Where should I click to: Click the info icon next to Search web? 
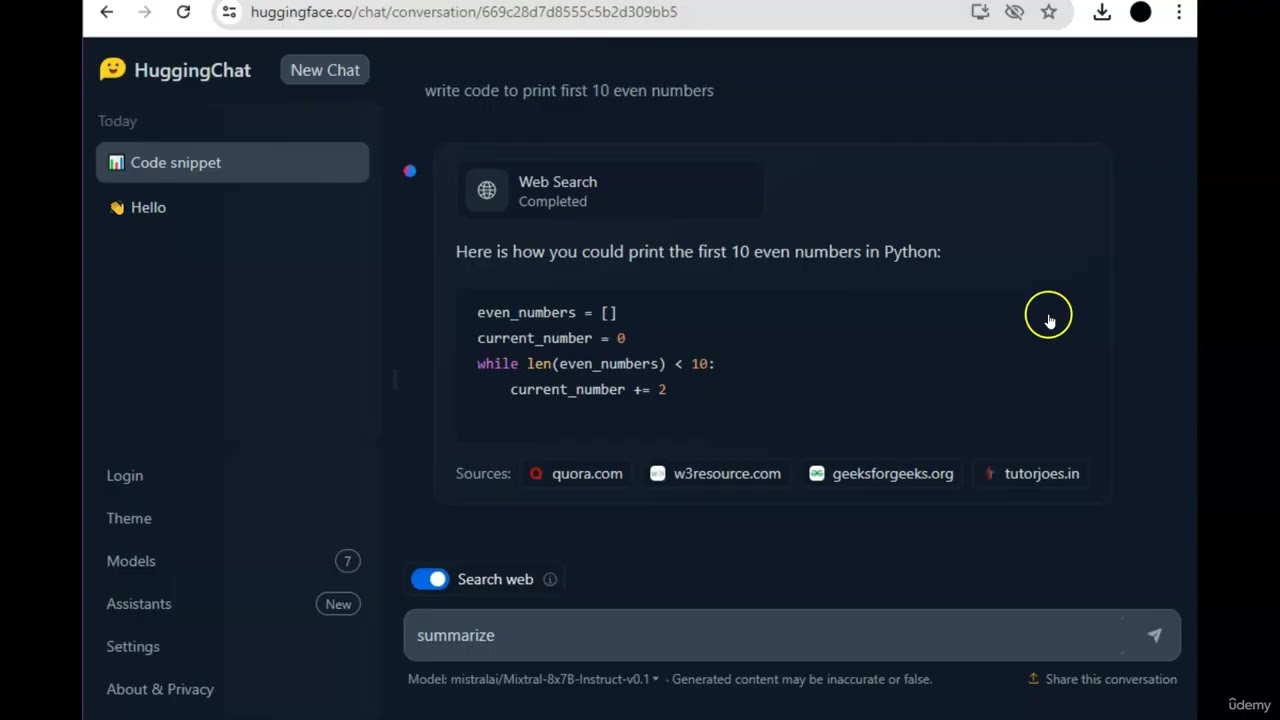click(x=550, y=579)
